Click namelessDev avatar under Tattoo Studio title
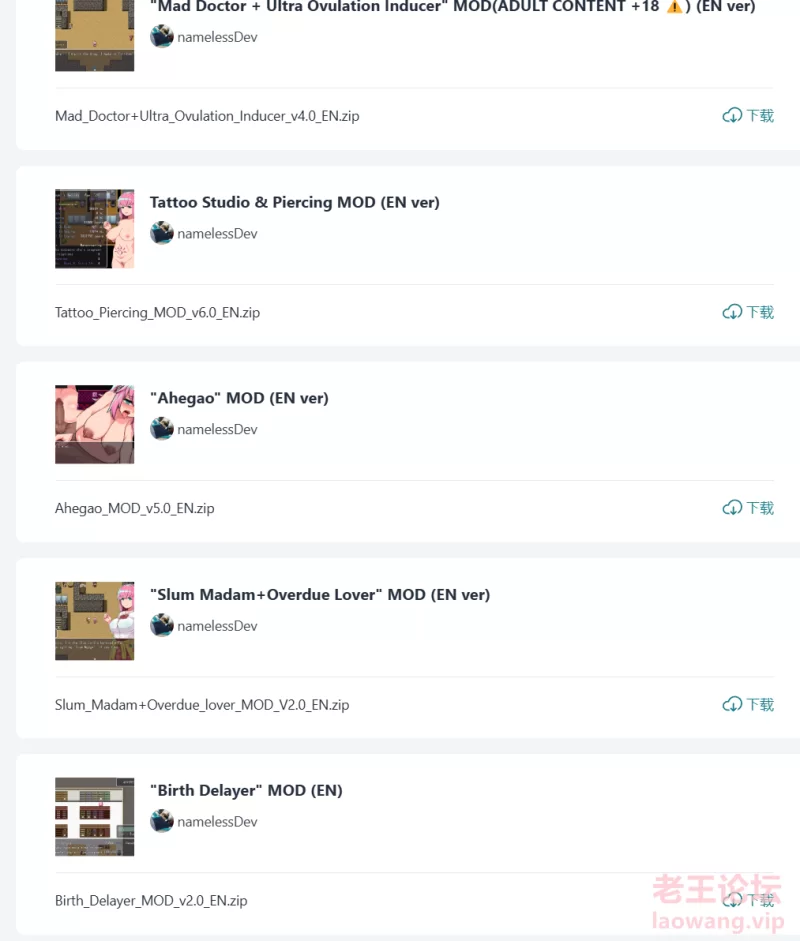The image size is (800, 941). [x=161, y=233]
